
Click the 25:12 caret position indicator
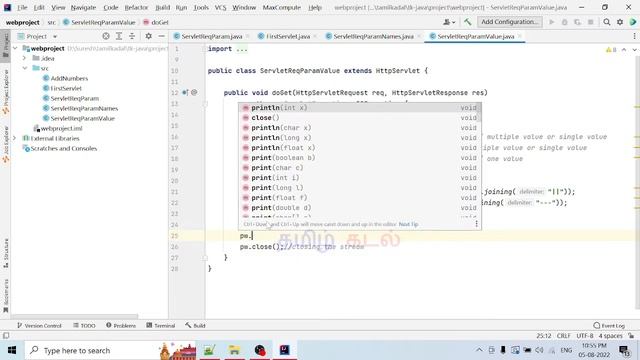(x=543, y=336)
